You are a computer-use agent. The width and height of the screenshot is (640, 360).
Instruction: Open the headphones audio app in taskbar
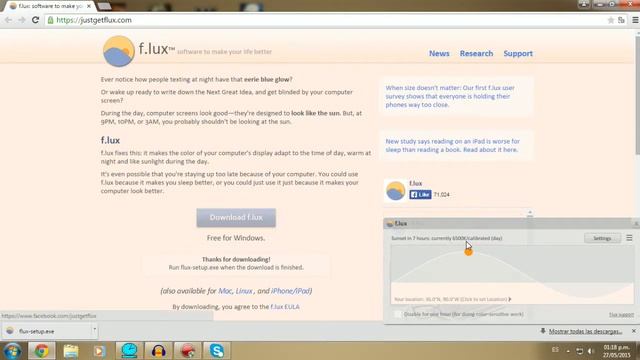pyautogui.click(x=158, y=351)
